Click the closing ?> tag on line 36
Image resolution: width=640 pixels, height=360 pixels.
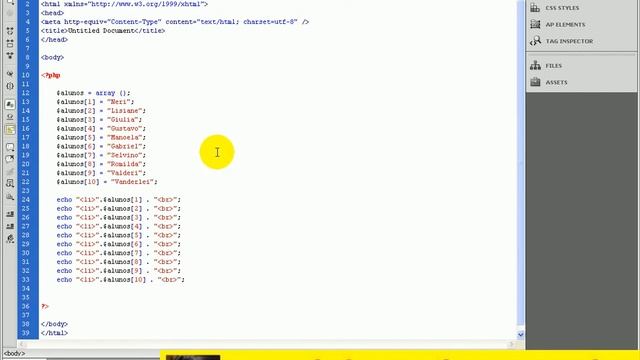44,306
